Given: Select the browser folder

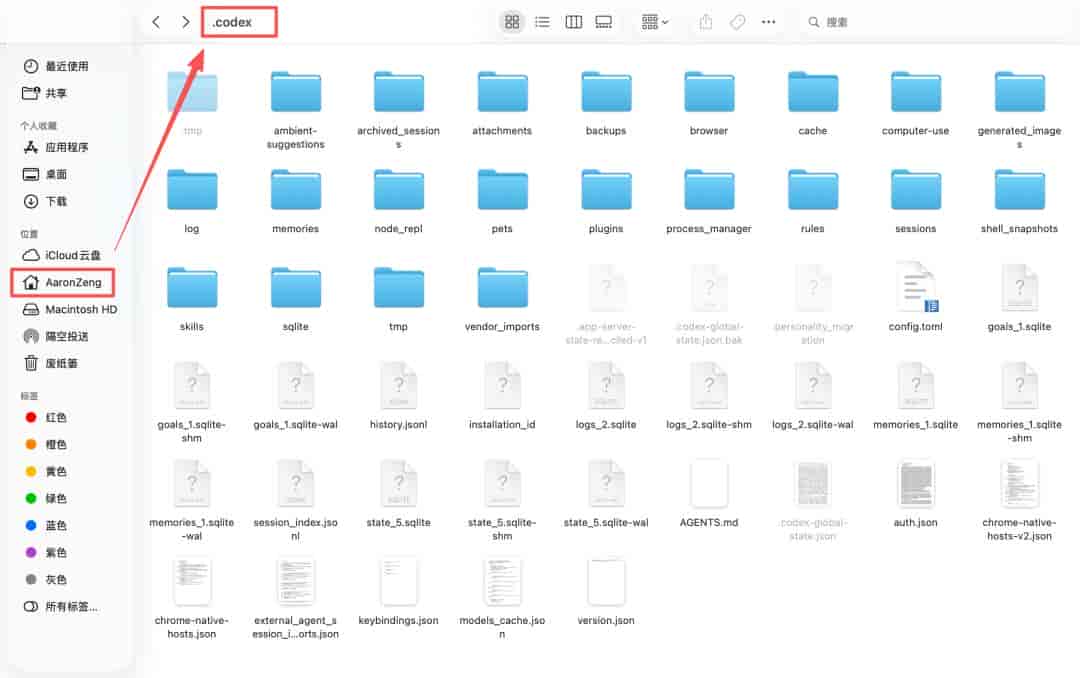Looking at the screenshot, I should pos(709,102).
